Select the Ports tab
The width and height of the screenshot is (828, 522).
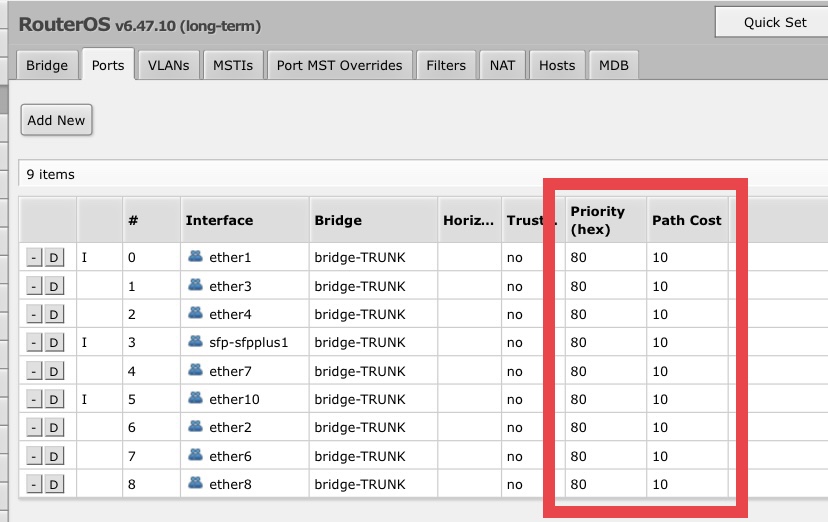(108, 65)
